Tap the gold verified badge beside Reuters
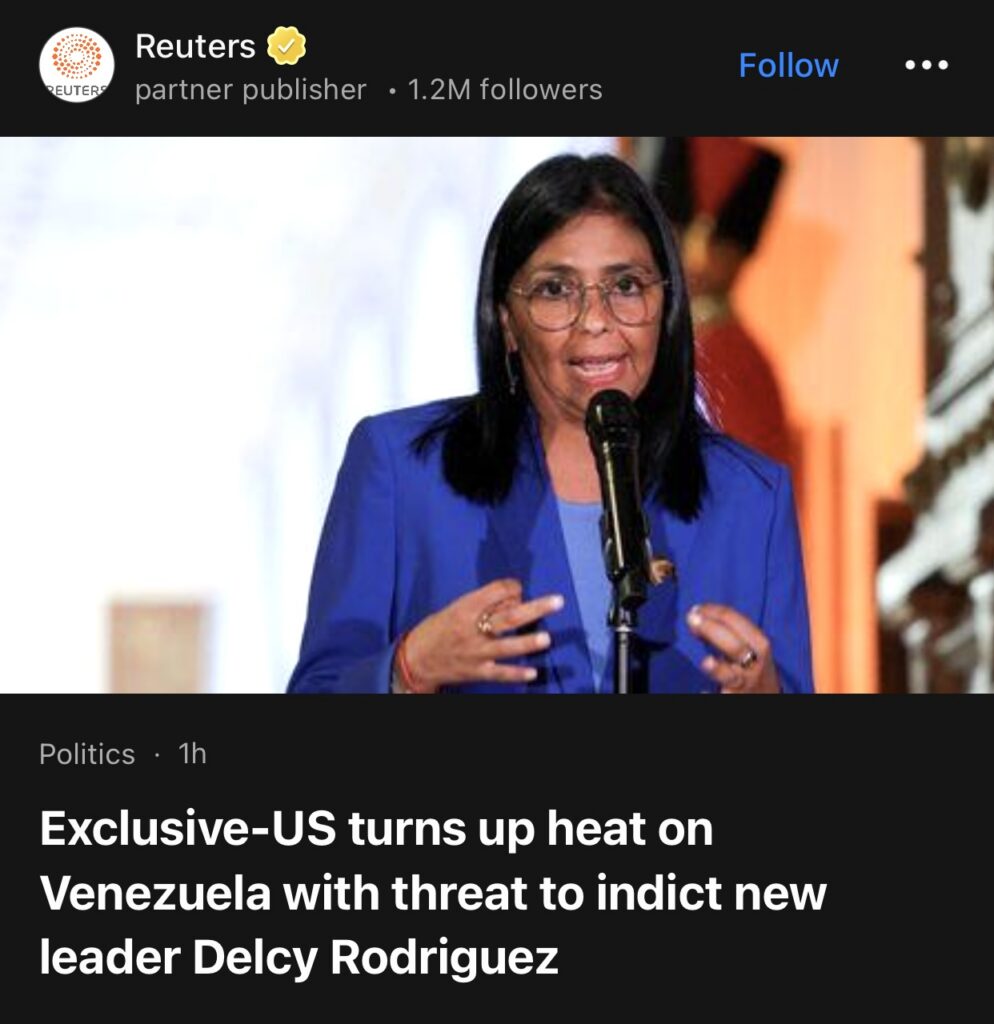The image size is (994, 1024). (x=286, y=46)
